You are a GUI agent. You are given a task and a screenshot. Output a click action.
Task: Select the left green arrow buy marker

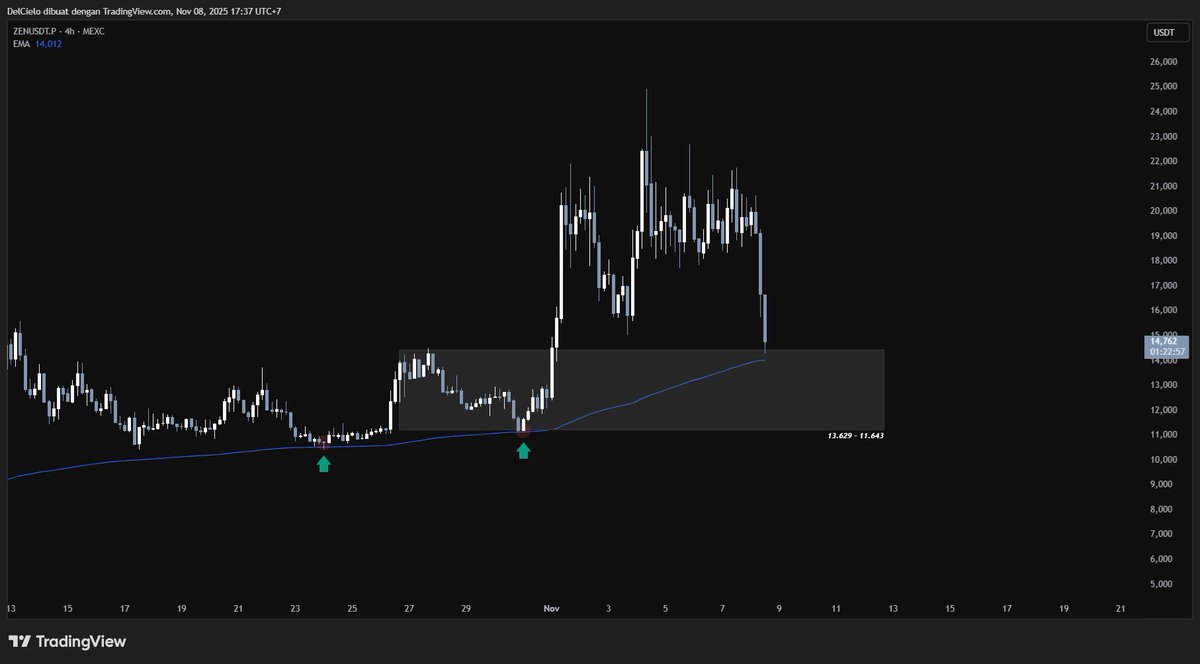point(323,463)
